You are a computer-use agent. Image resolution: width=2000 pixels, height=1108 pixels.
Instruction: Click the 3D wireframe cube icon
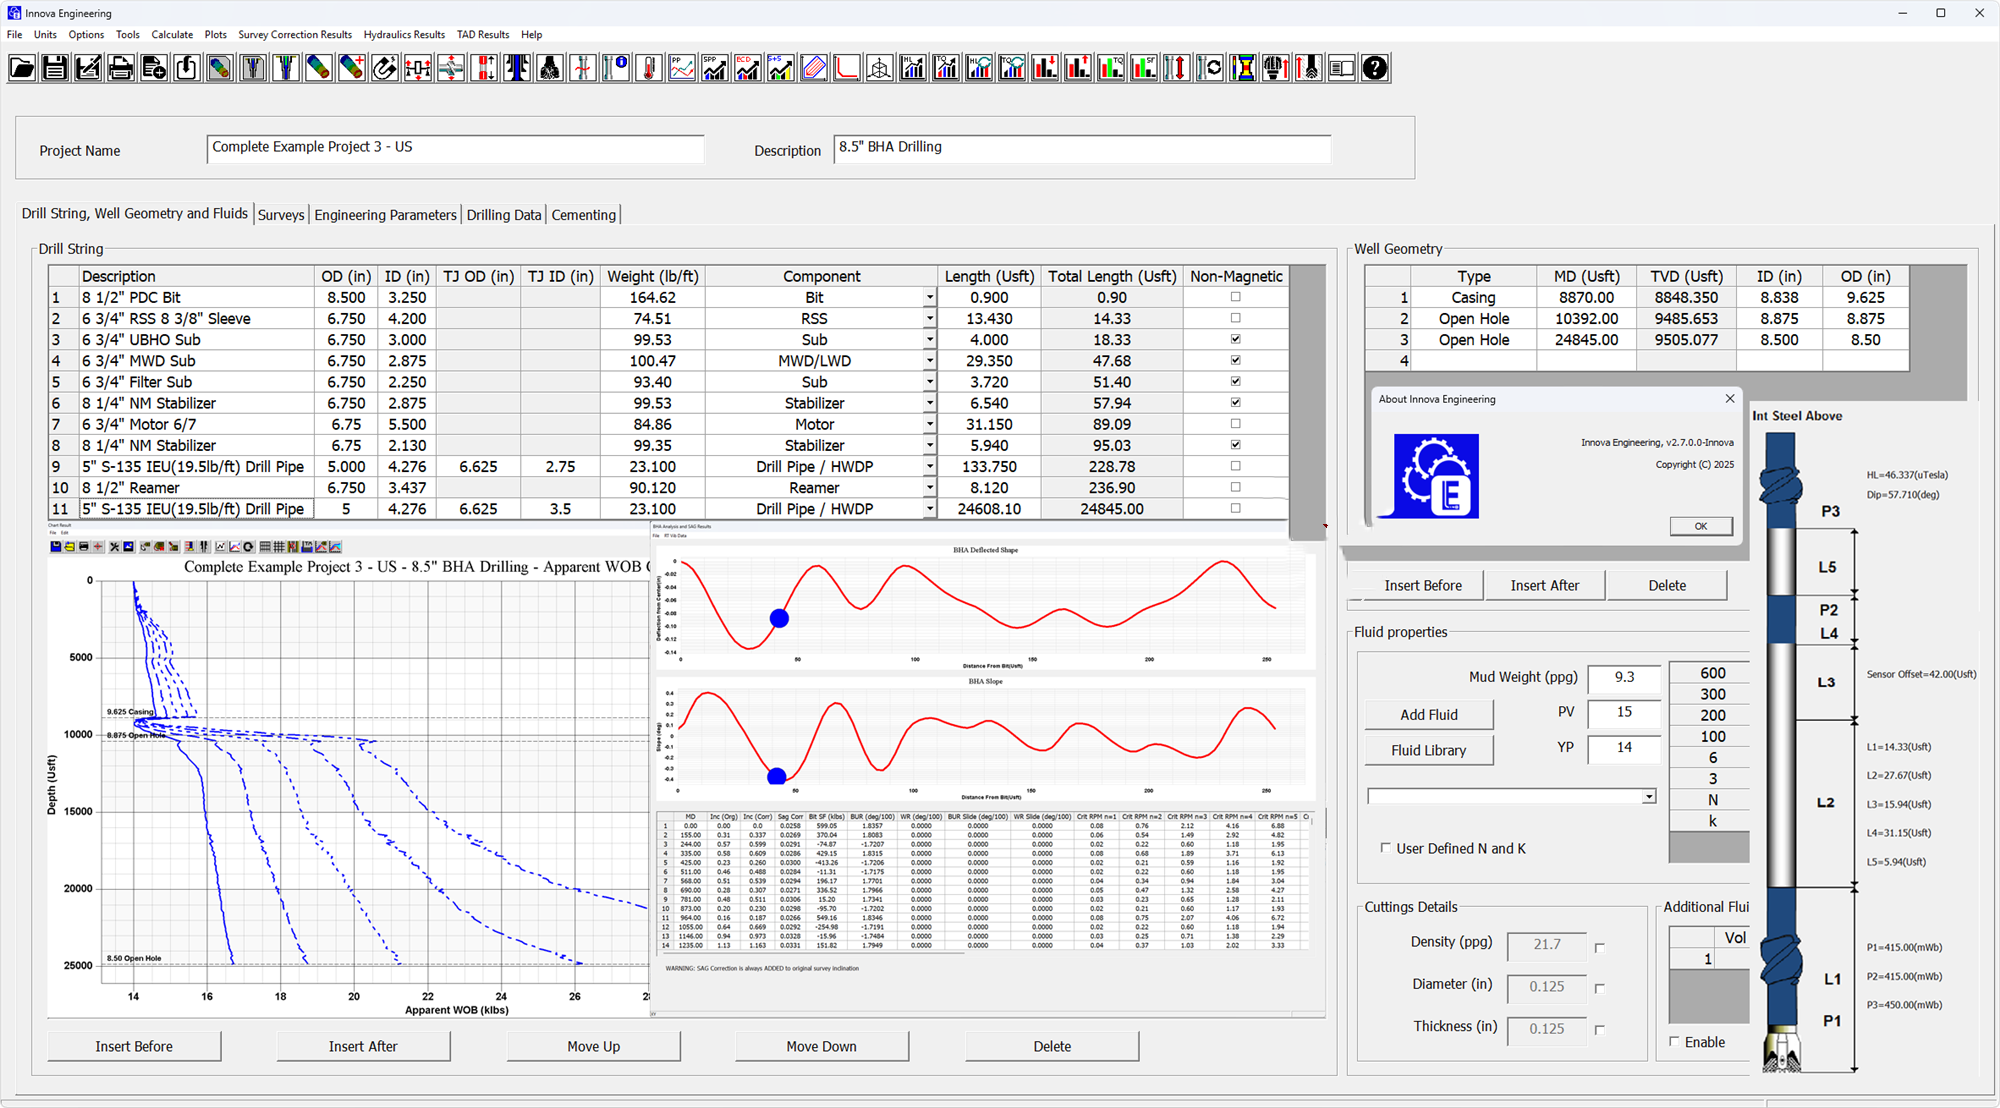880,68
